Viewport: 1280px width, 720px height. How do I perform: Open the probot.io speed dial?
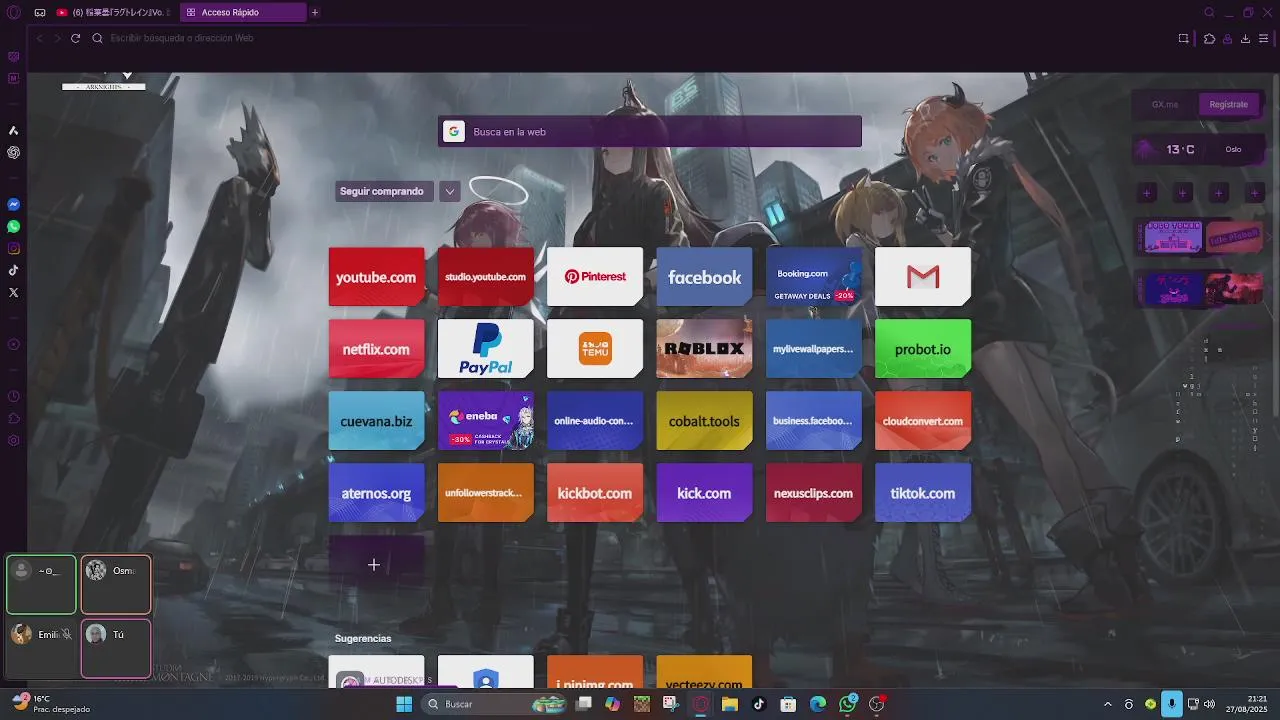coord(923,349)
